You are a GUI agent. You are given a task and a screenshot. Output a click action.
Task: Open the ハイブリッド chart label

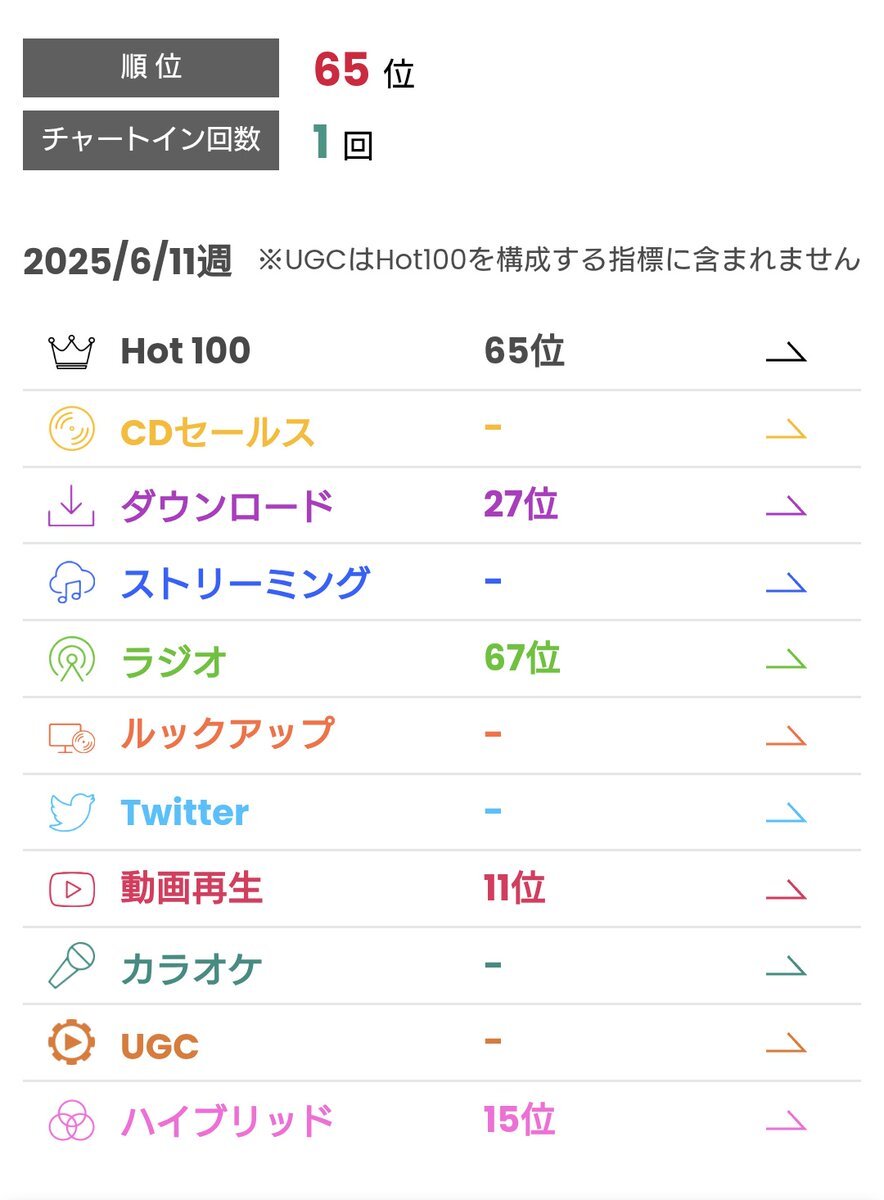227,1120
